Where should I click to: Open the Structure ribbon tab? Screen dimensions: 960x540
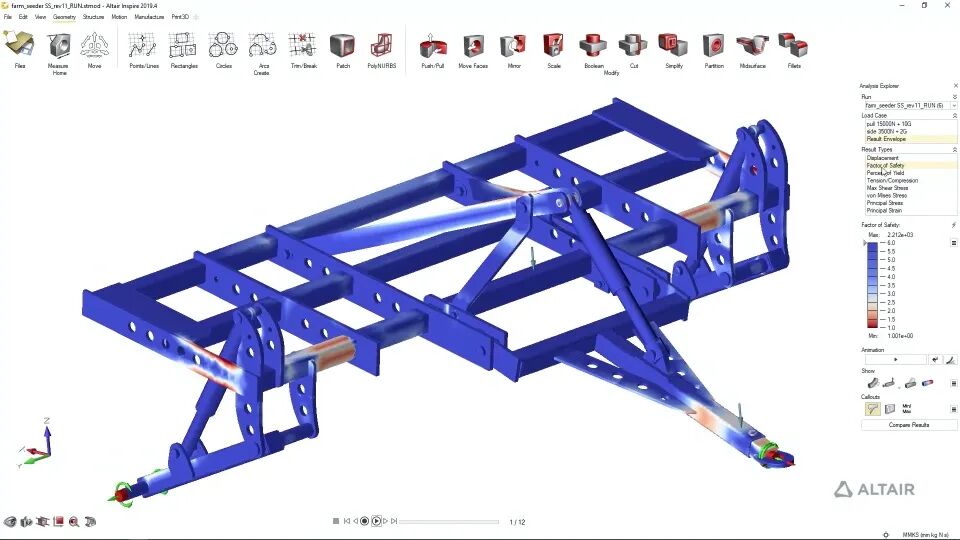[x=94, y=17]
